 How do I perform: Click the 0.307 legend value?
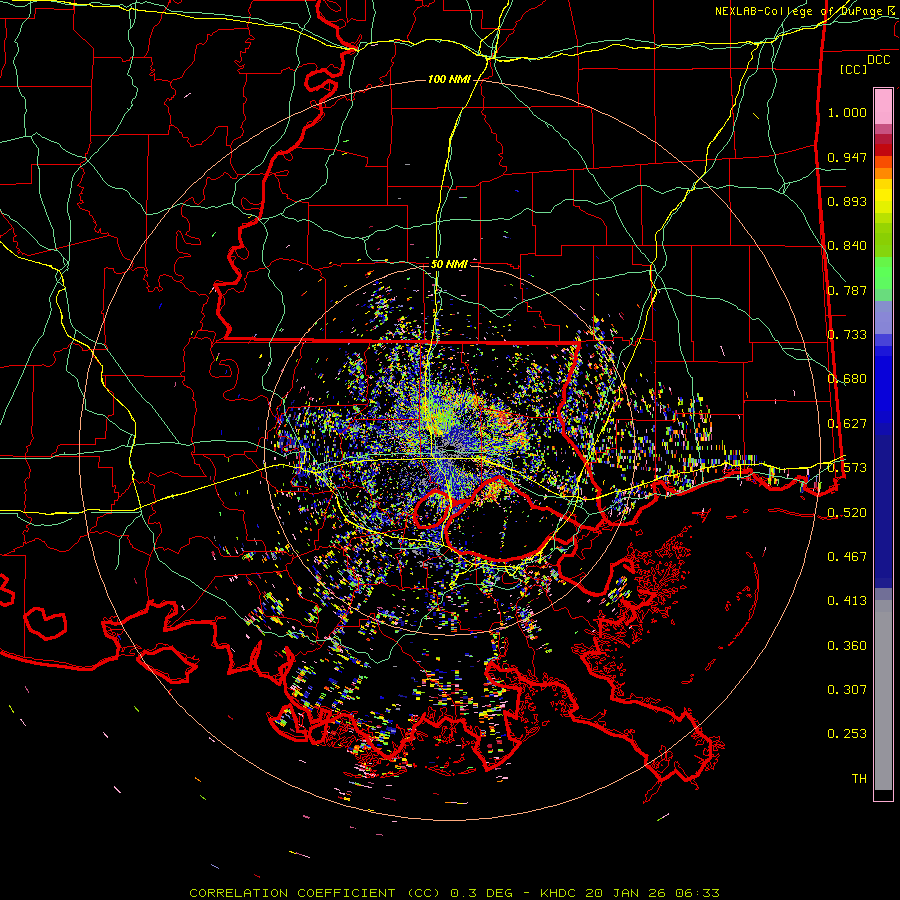[x=847, y=690]
